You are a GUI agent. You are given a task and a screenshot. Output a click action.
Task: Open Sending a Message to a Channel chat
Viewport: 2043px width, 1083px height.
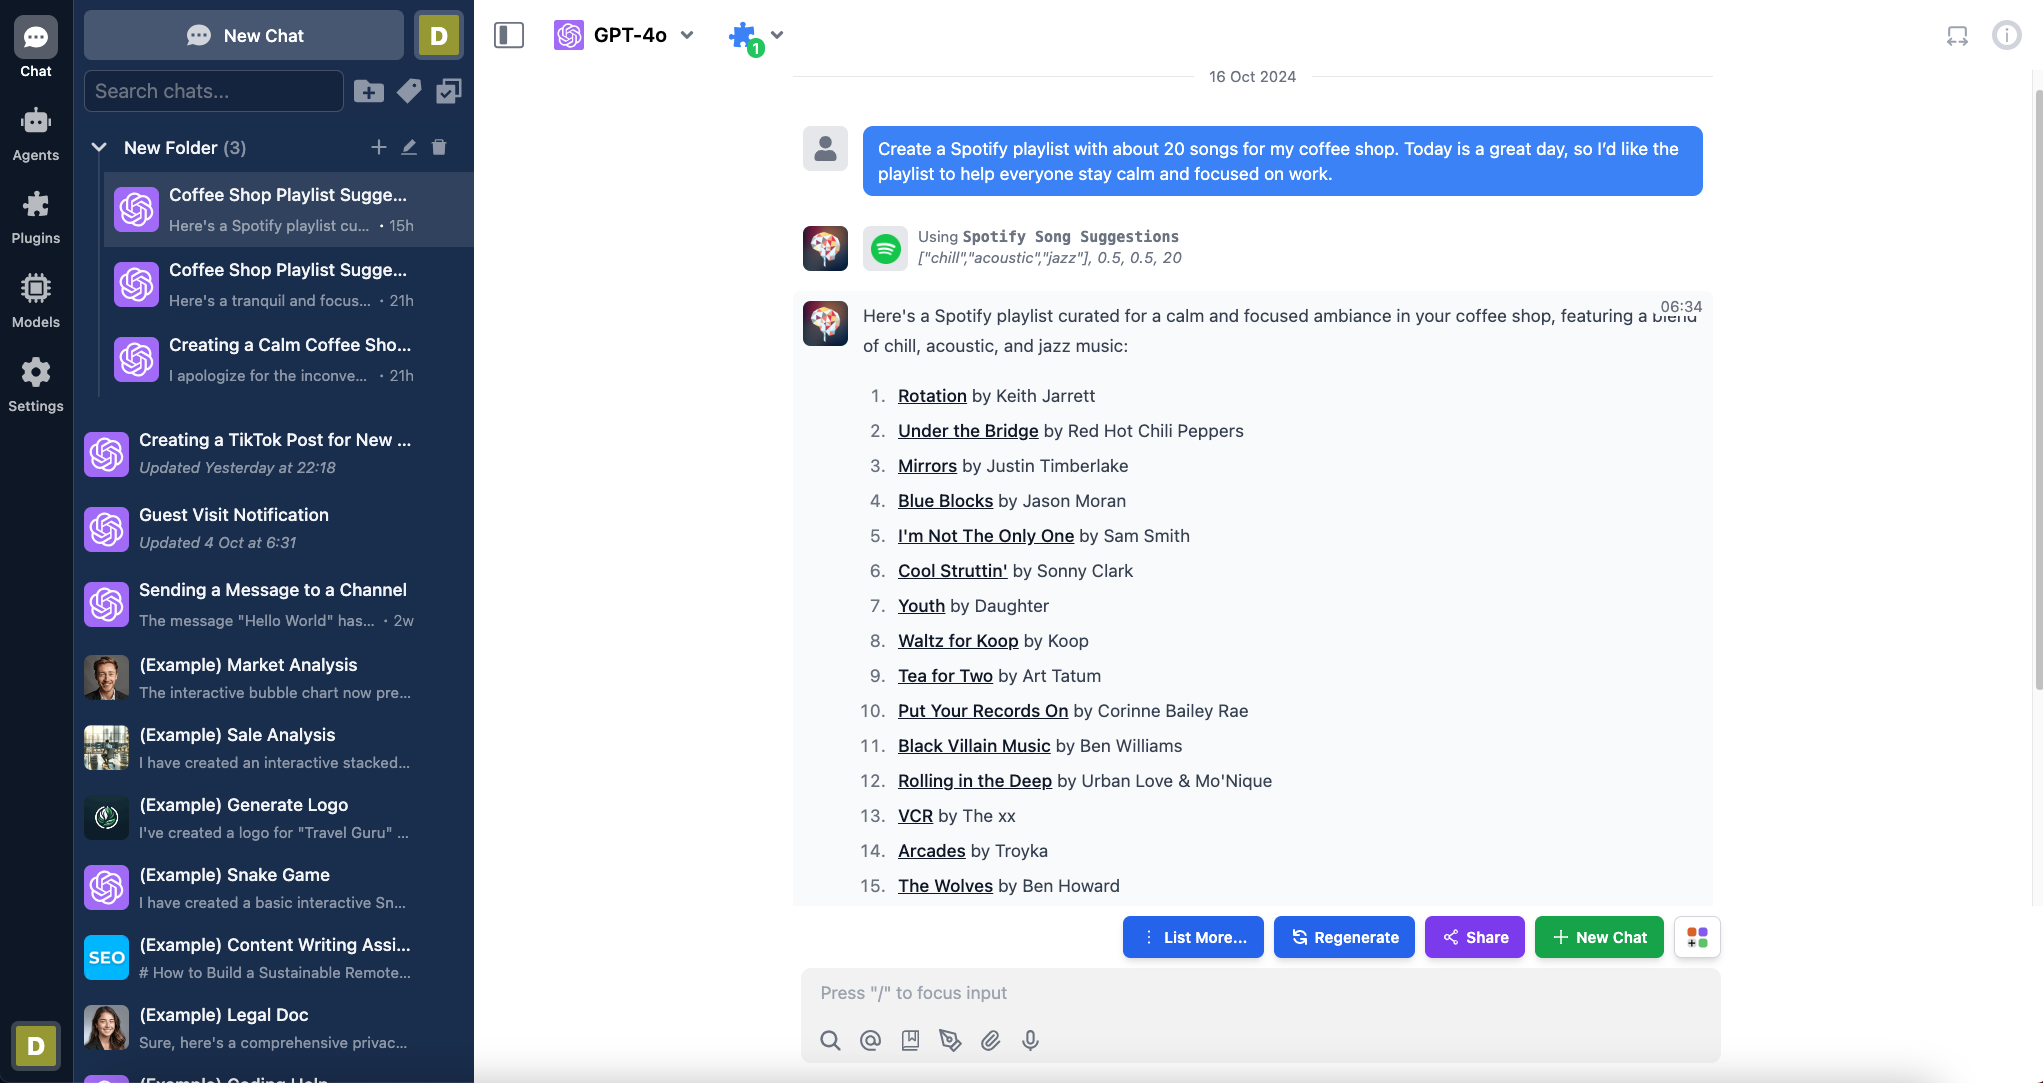274,604
